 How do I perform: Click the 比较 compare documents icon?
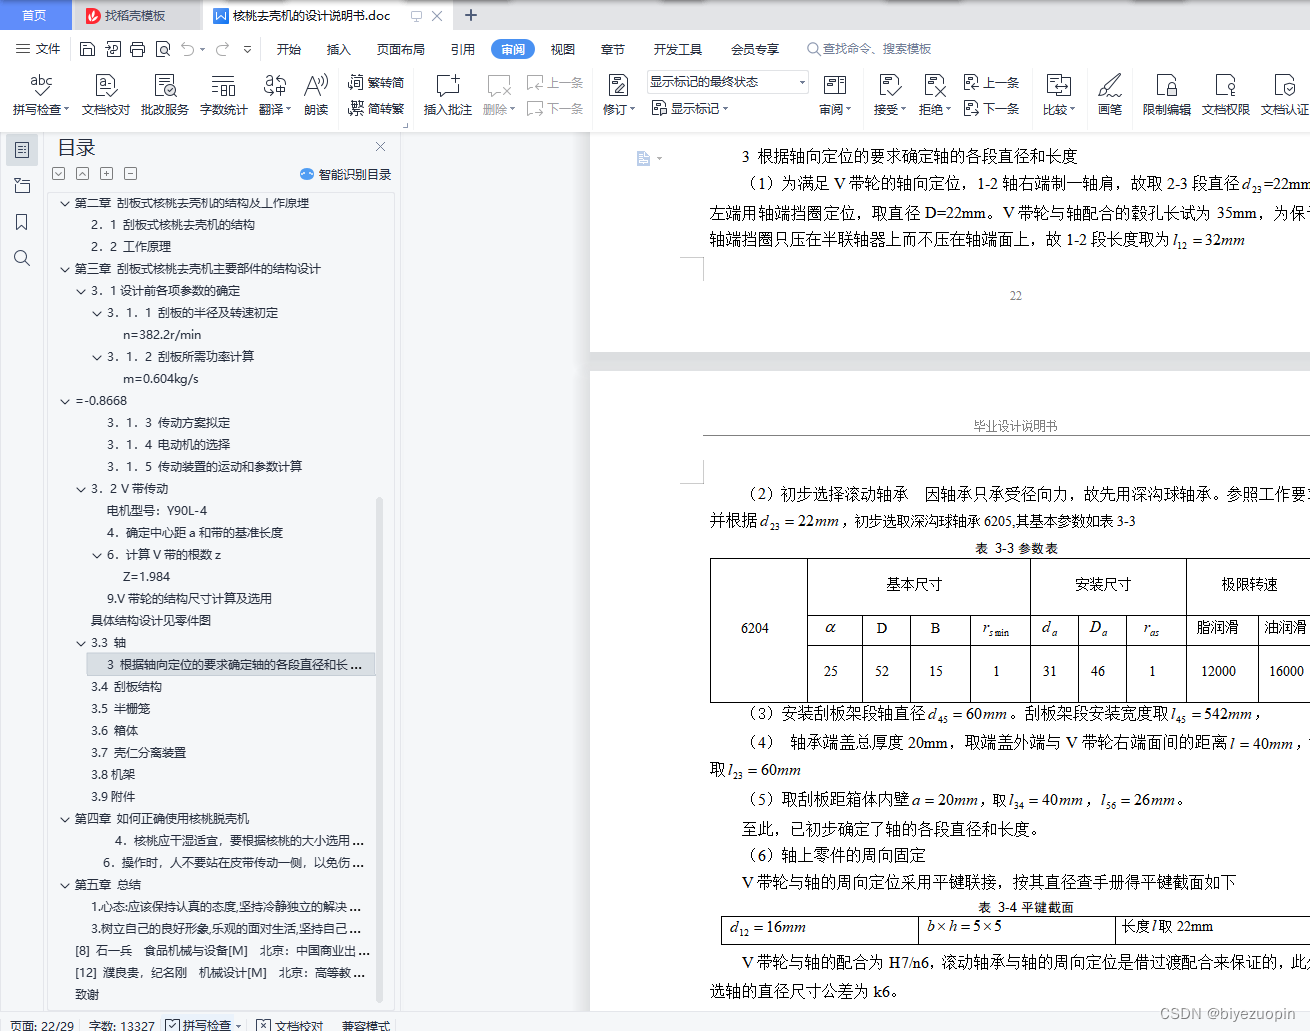pyautogui.click(x=1058, y=86)
